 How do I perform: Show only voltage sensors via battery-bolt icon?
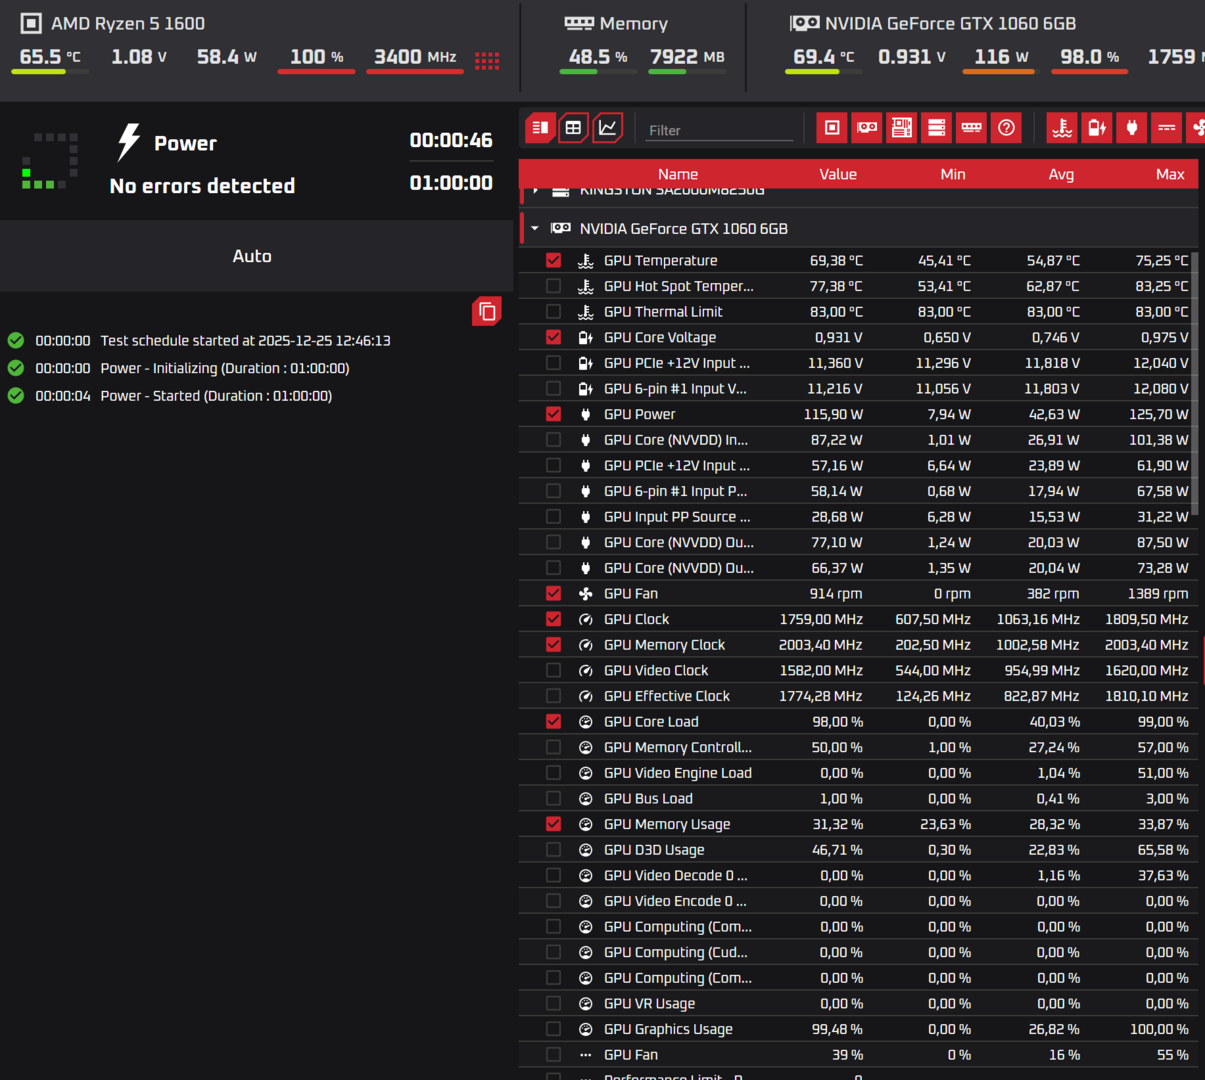click(1097, 127)
